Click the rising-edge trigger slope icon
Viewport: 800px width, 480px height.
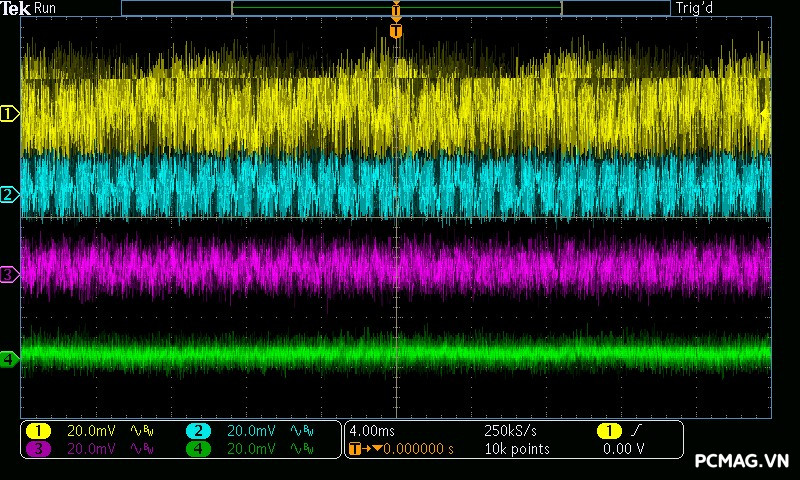point(637,431)
